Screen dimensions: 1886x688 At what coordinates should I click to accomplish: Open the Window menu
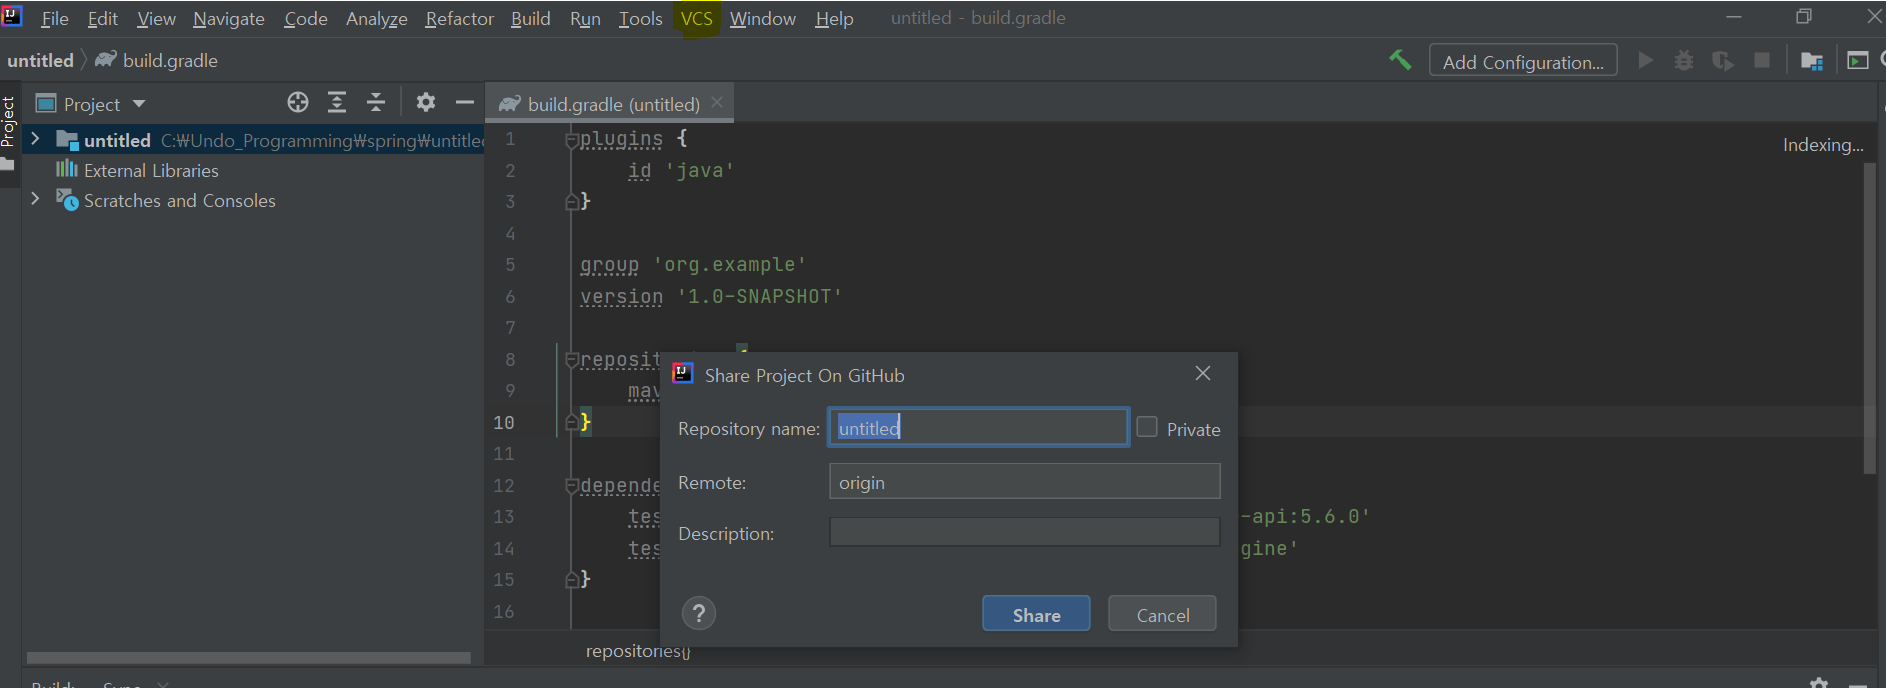[763, 19]
